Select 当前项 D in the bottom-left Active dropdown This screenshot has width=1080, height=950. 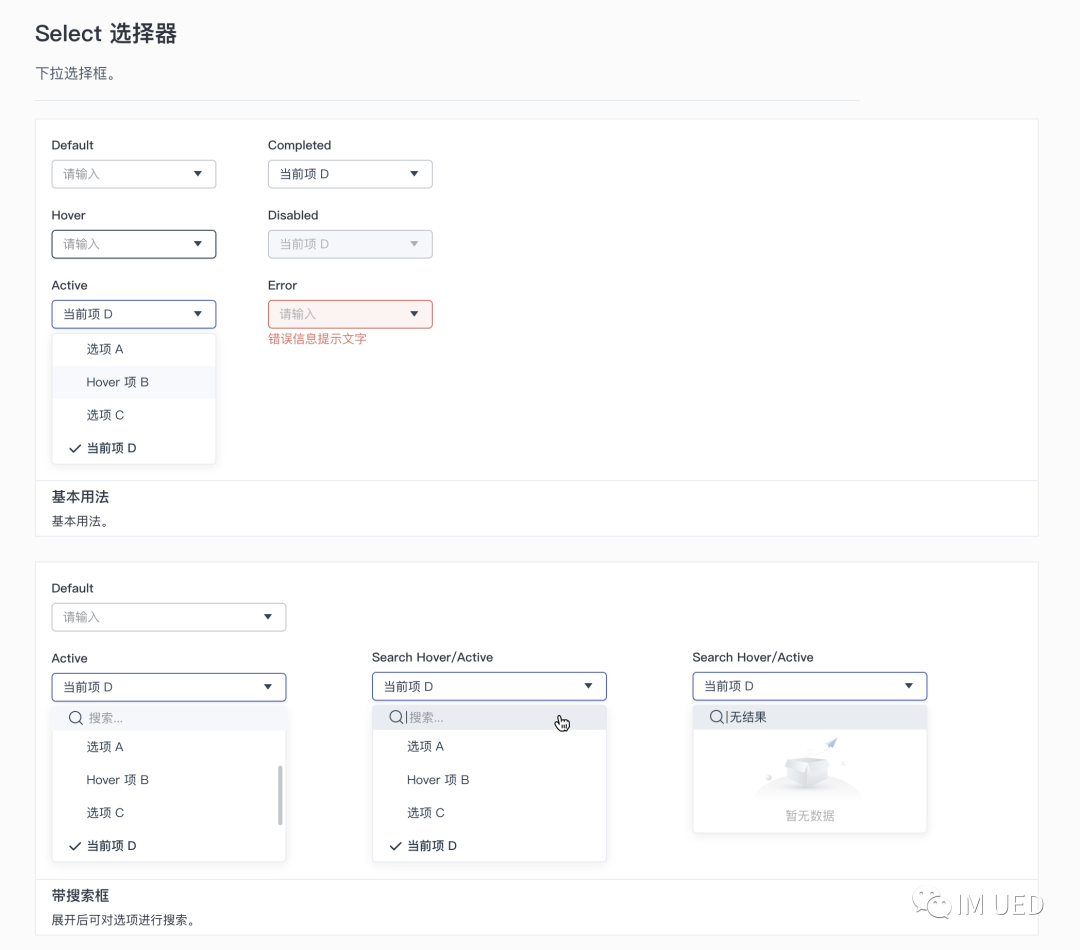point(112,846)
